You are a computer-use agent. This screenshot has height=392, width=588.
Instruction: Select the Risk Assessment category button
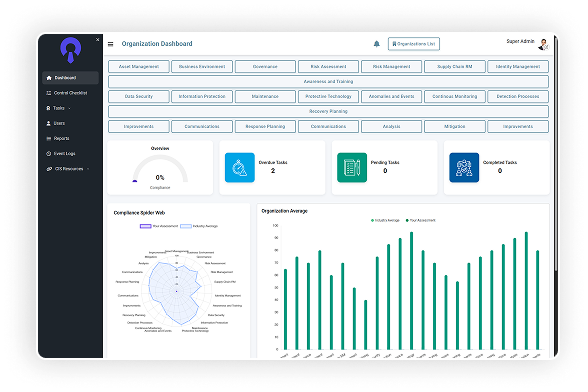[x=328, y=66]
